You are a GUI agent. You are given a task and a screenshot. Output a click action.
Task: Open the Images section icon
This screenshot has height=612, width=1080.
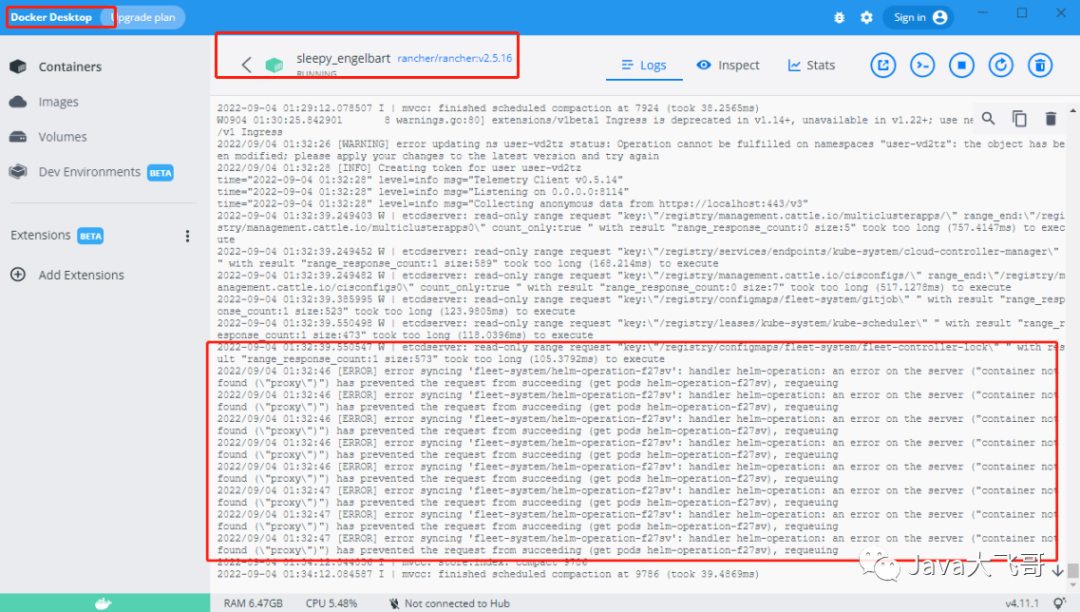pos(18,102)
